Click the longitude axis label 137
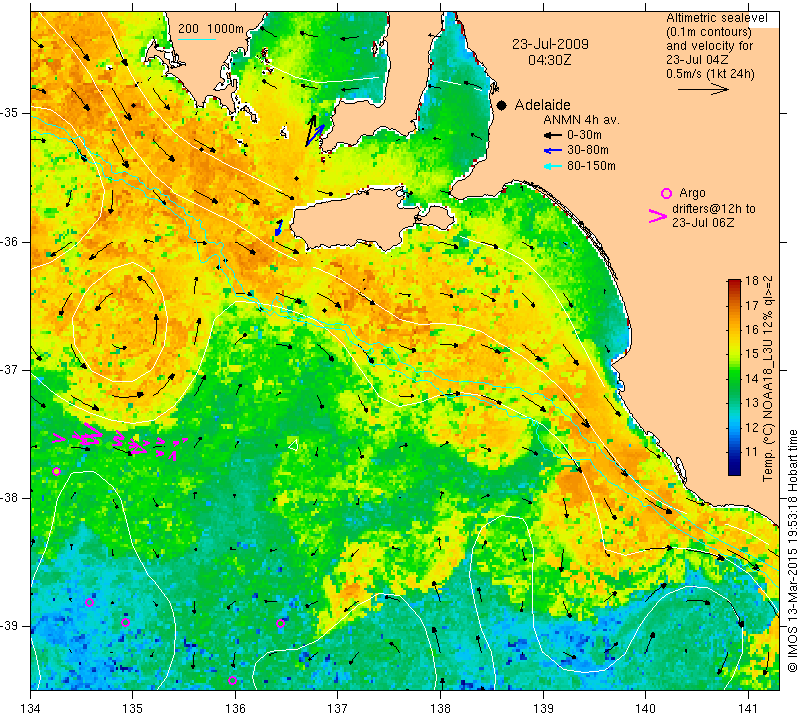The height and width of the screenshot is (720, 800). (x=338, y=708)
